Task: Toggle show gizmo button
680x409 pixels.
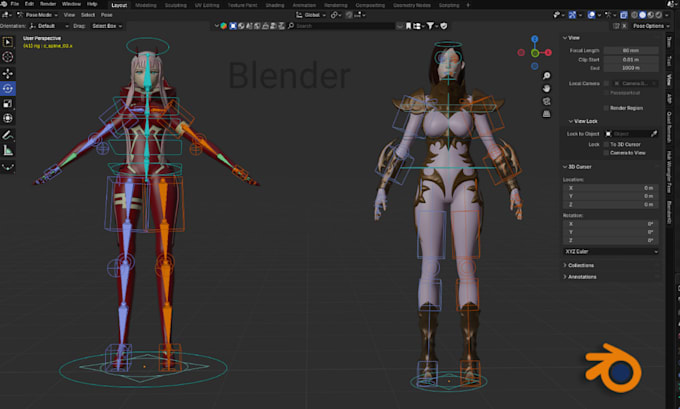Action: (x=572, y=15)
